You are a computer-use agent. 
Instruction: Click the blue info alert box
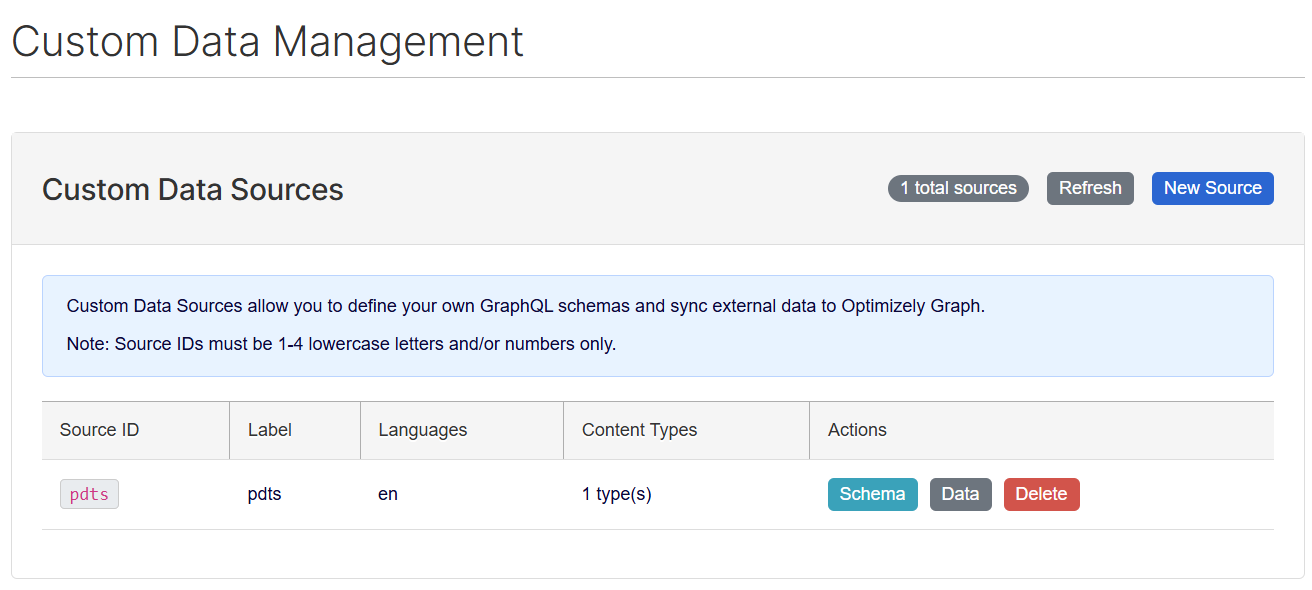[1100, 340]
